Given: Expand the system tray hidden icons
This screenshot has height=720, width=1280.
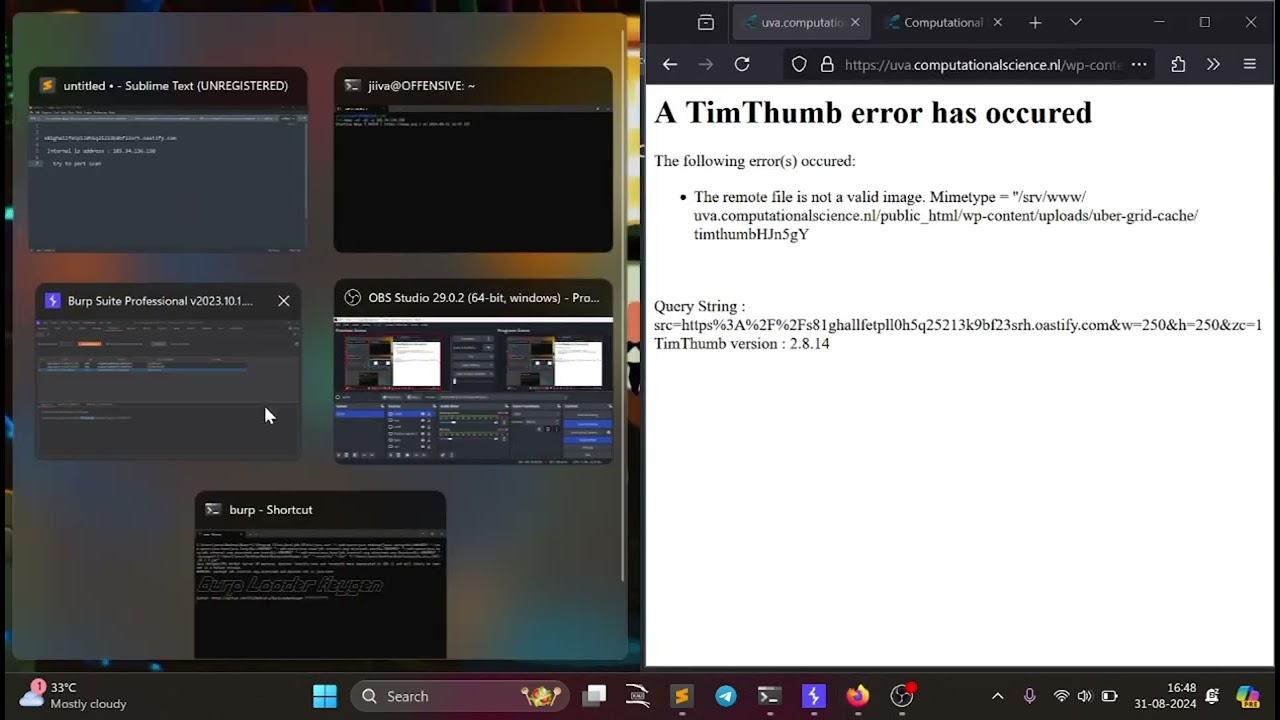Looking at the screenshot, I should coord(997,696).
